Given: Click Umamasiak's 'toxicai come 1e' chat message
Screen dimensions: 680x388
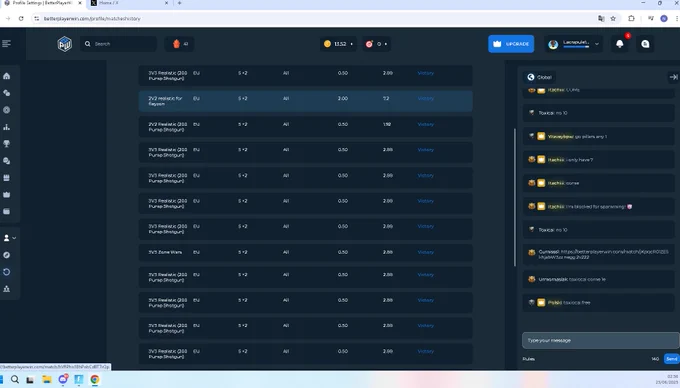Looking at the screenshot, I should pyautogui.click(x=598, y=279).
